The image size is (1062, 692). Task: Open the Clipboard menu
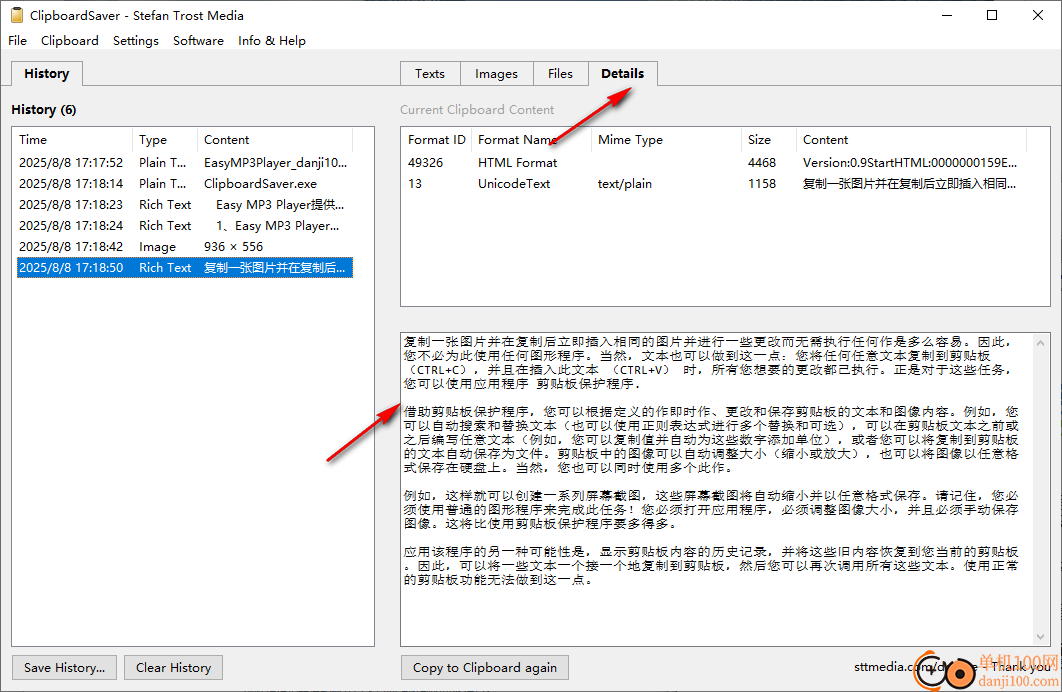coord(70,41)
